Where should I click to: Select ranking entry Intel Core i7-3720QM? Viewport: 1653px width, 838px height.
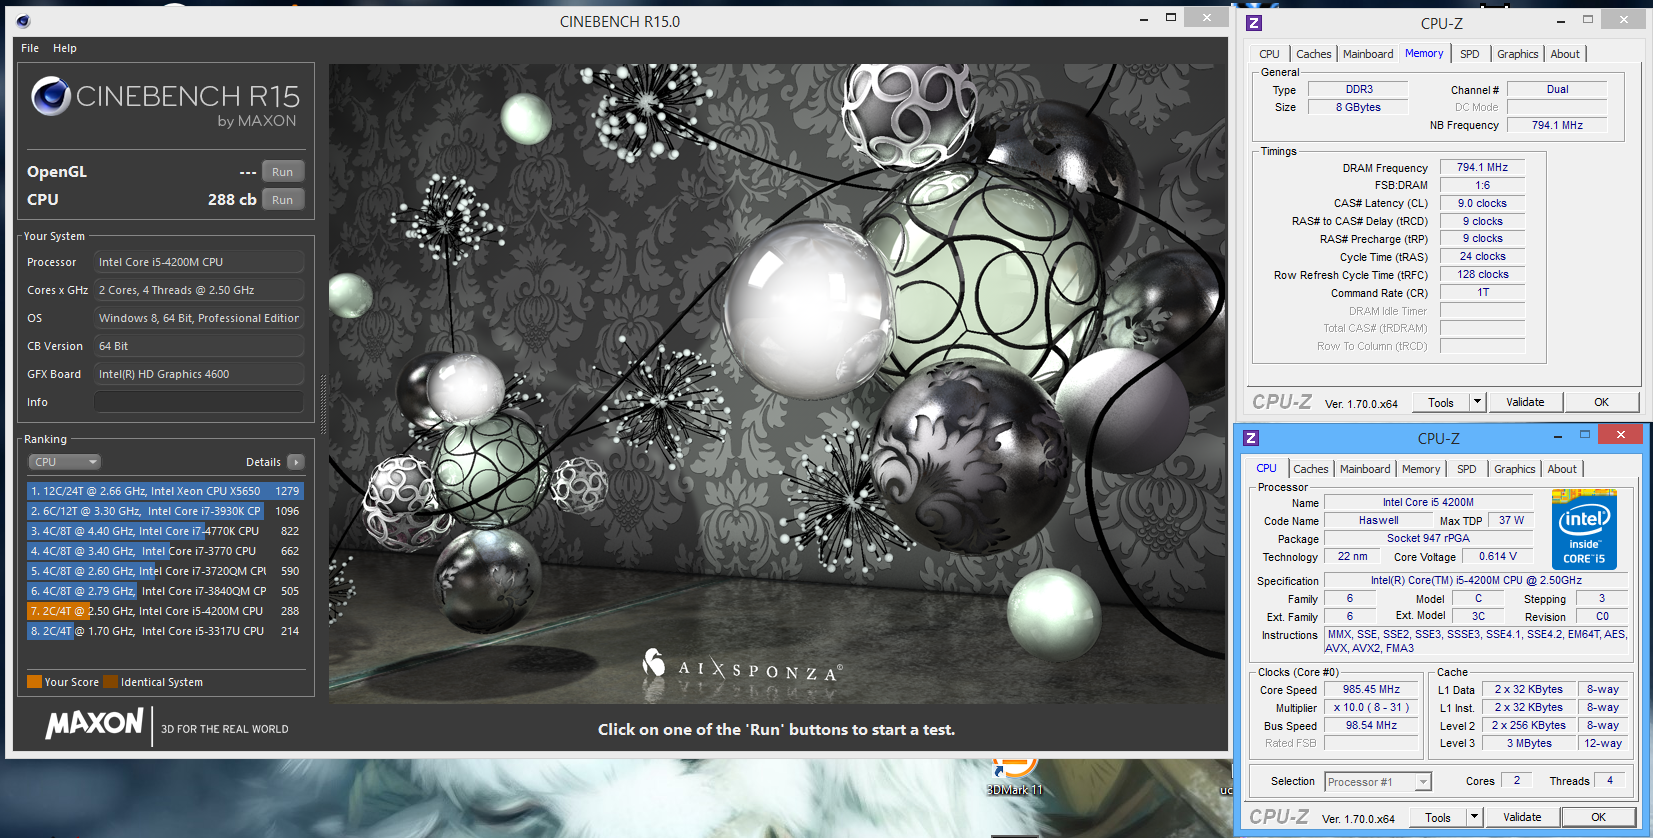165,571
